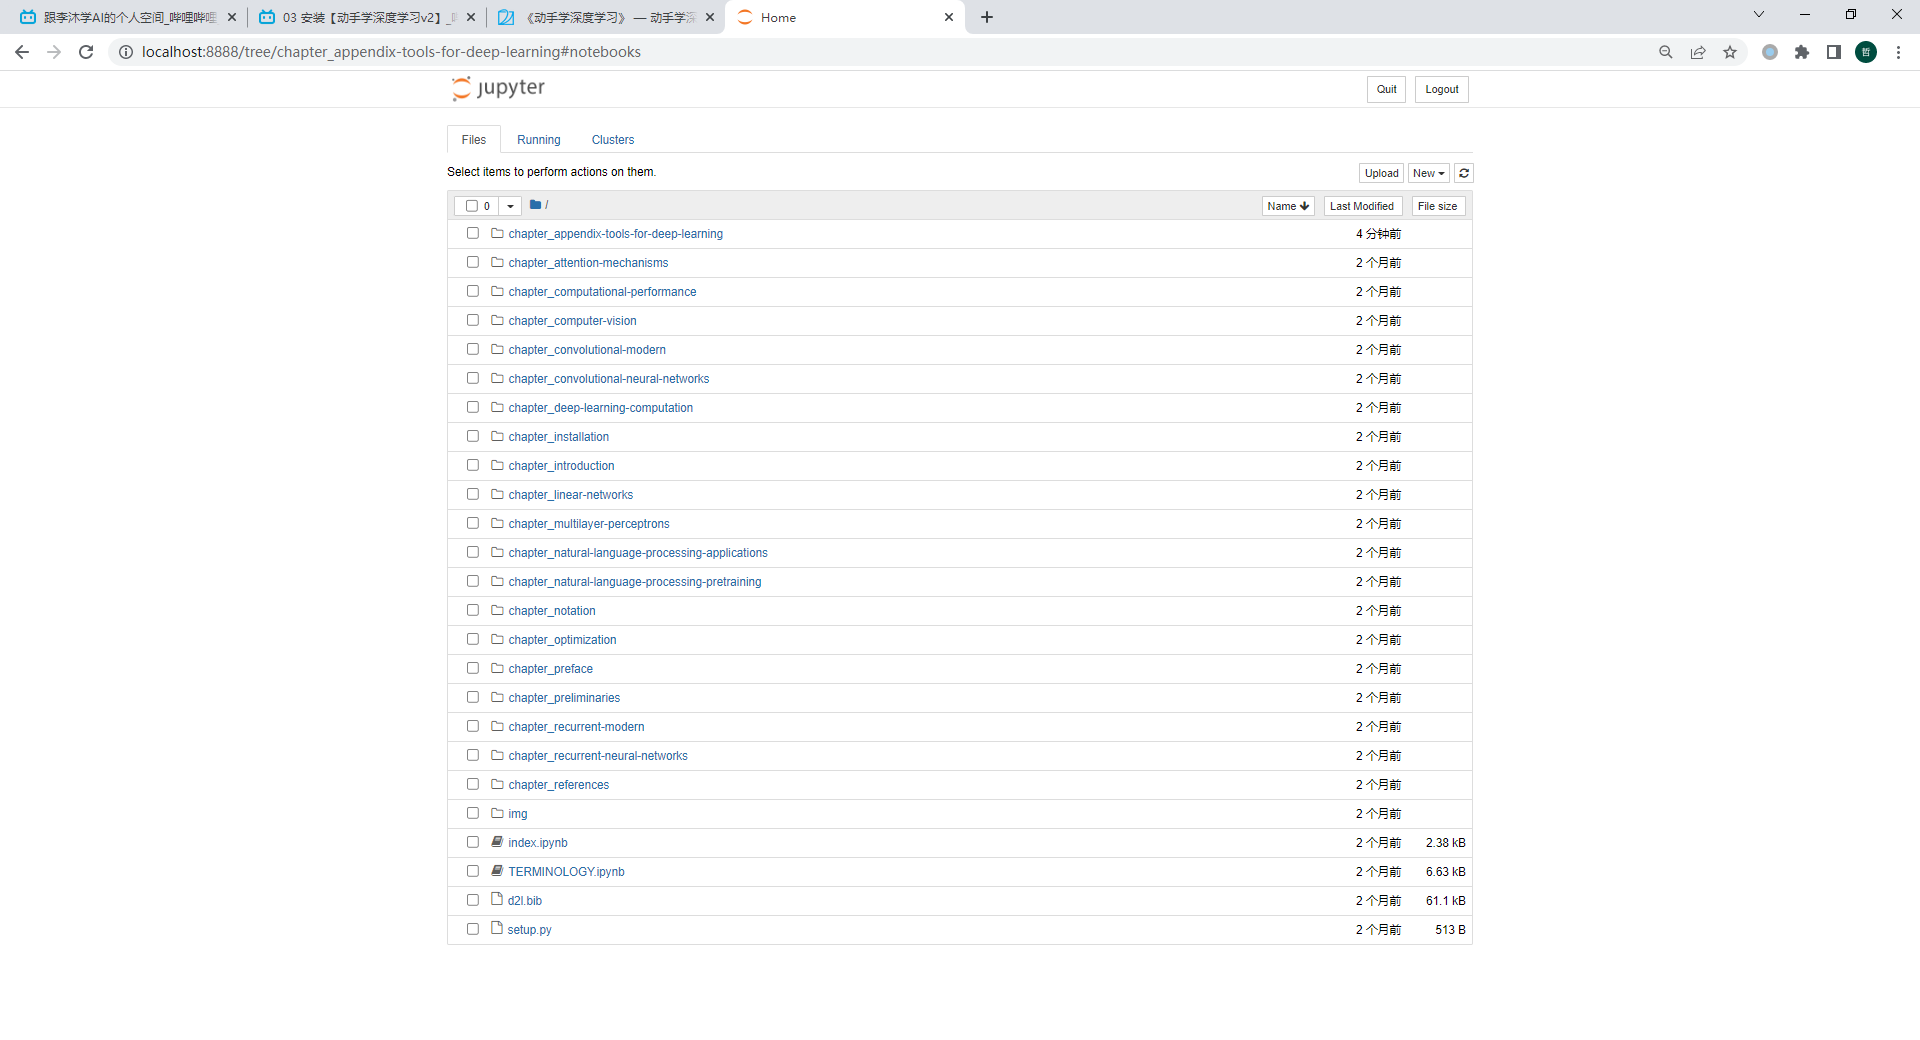Click the refresh notebook list icon
Screen dimensions: 1920x1040
coord(1464,173)
